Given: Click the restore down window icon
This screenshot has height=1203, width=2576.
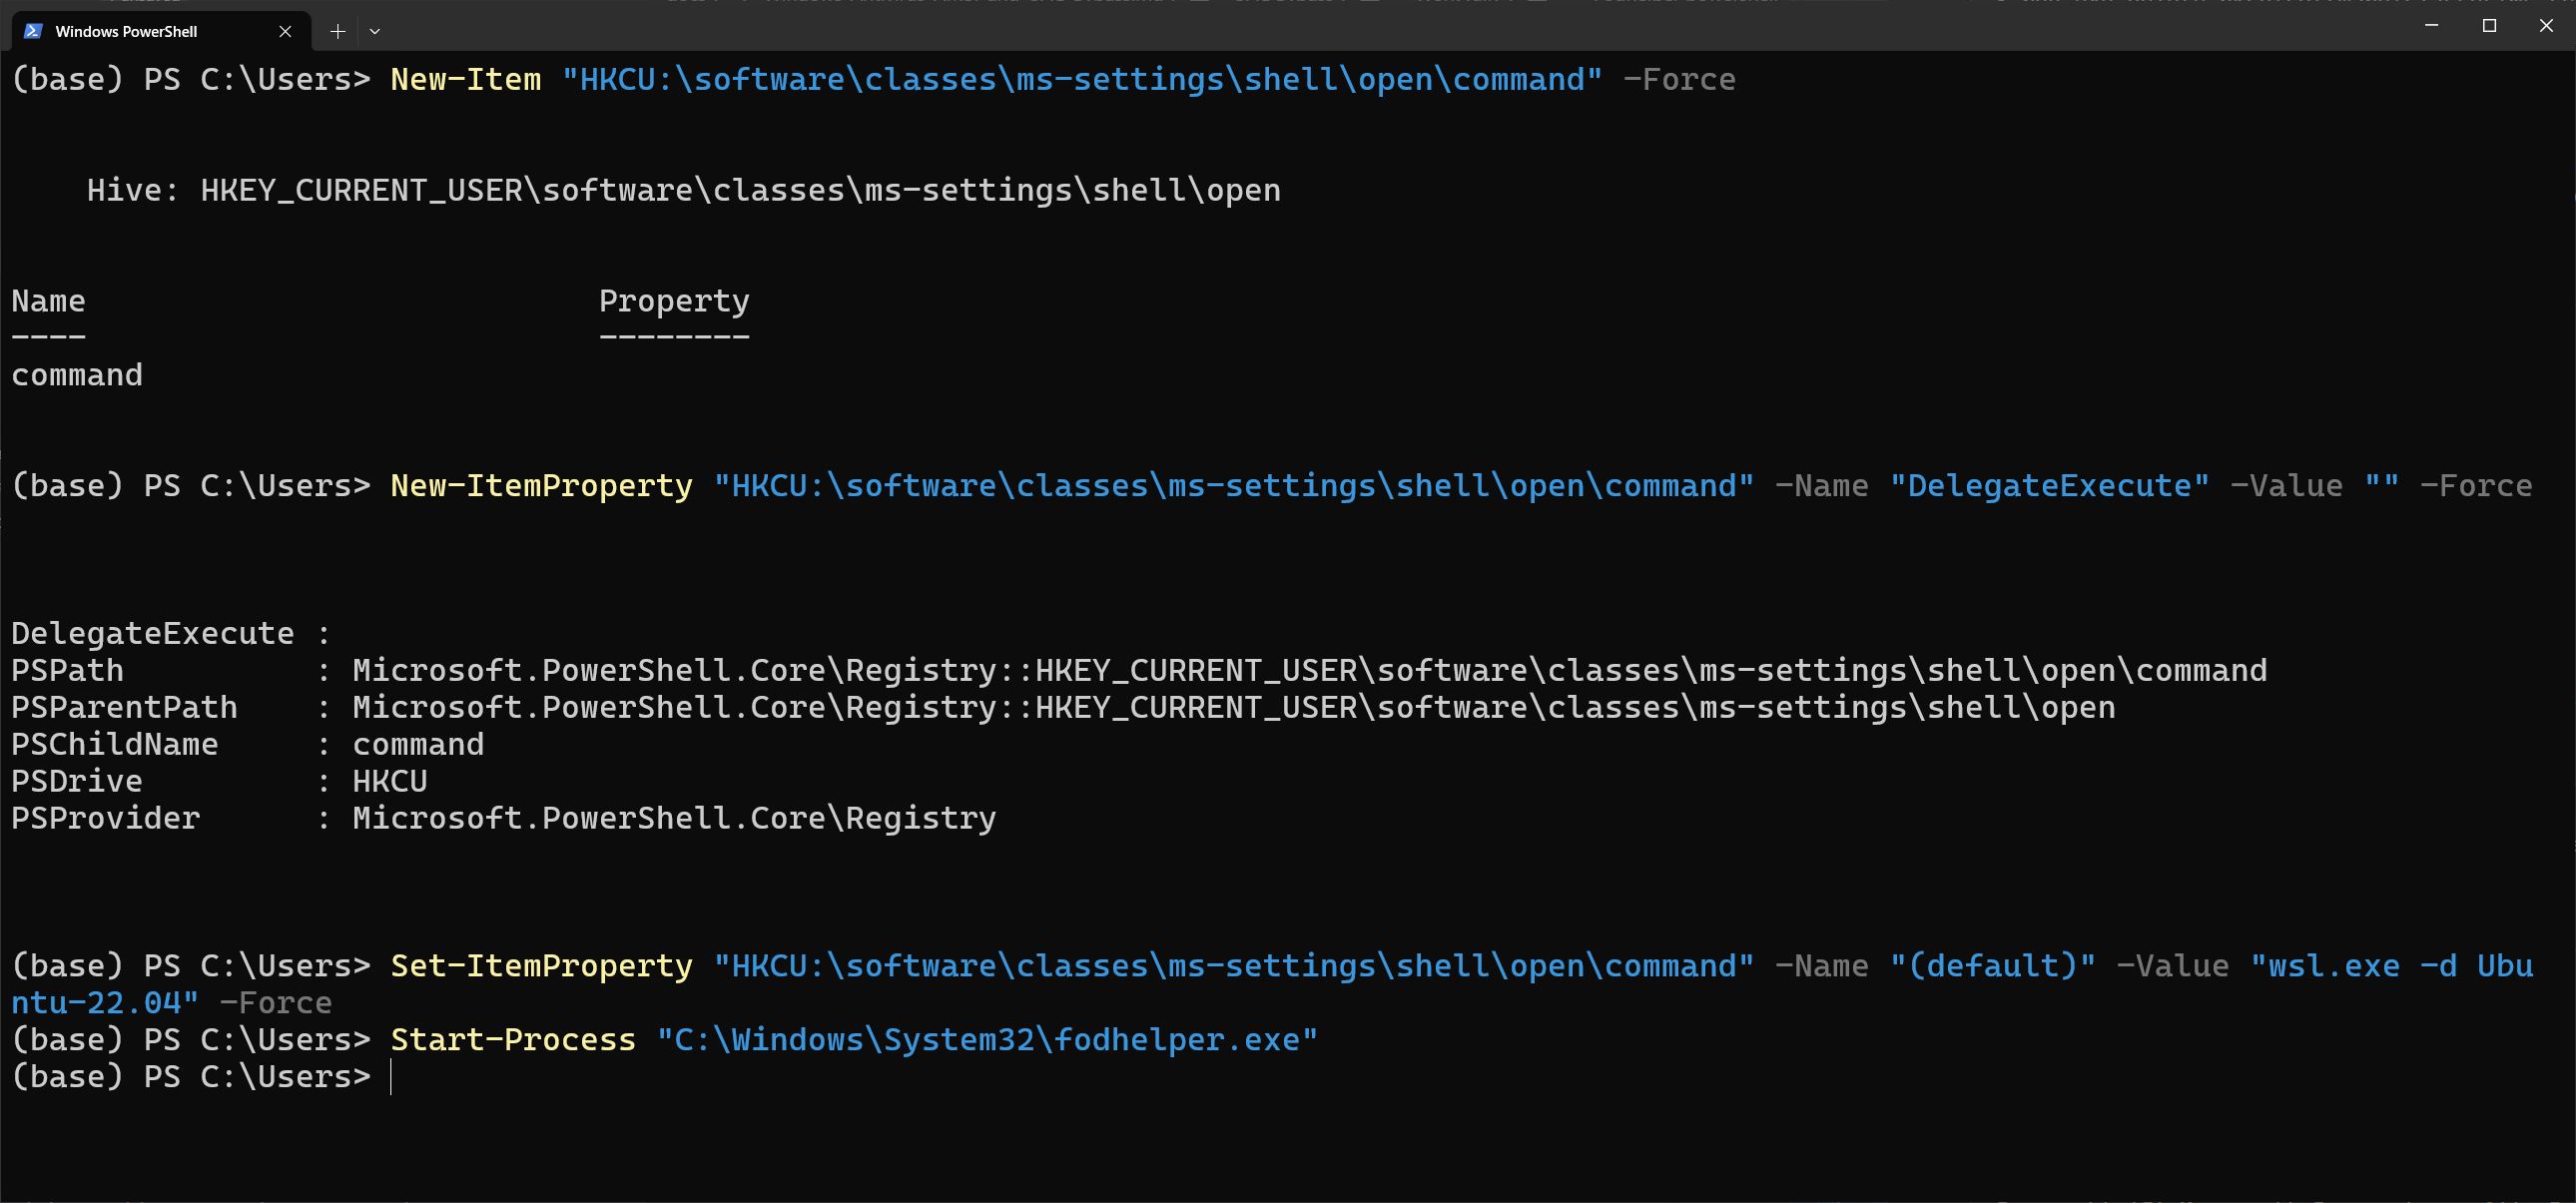Looking at the screenshot, I should 2489,28.
